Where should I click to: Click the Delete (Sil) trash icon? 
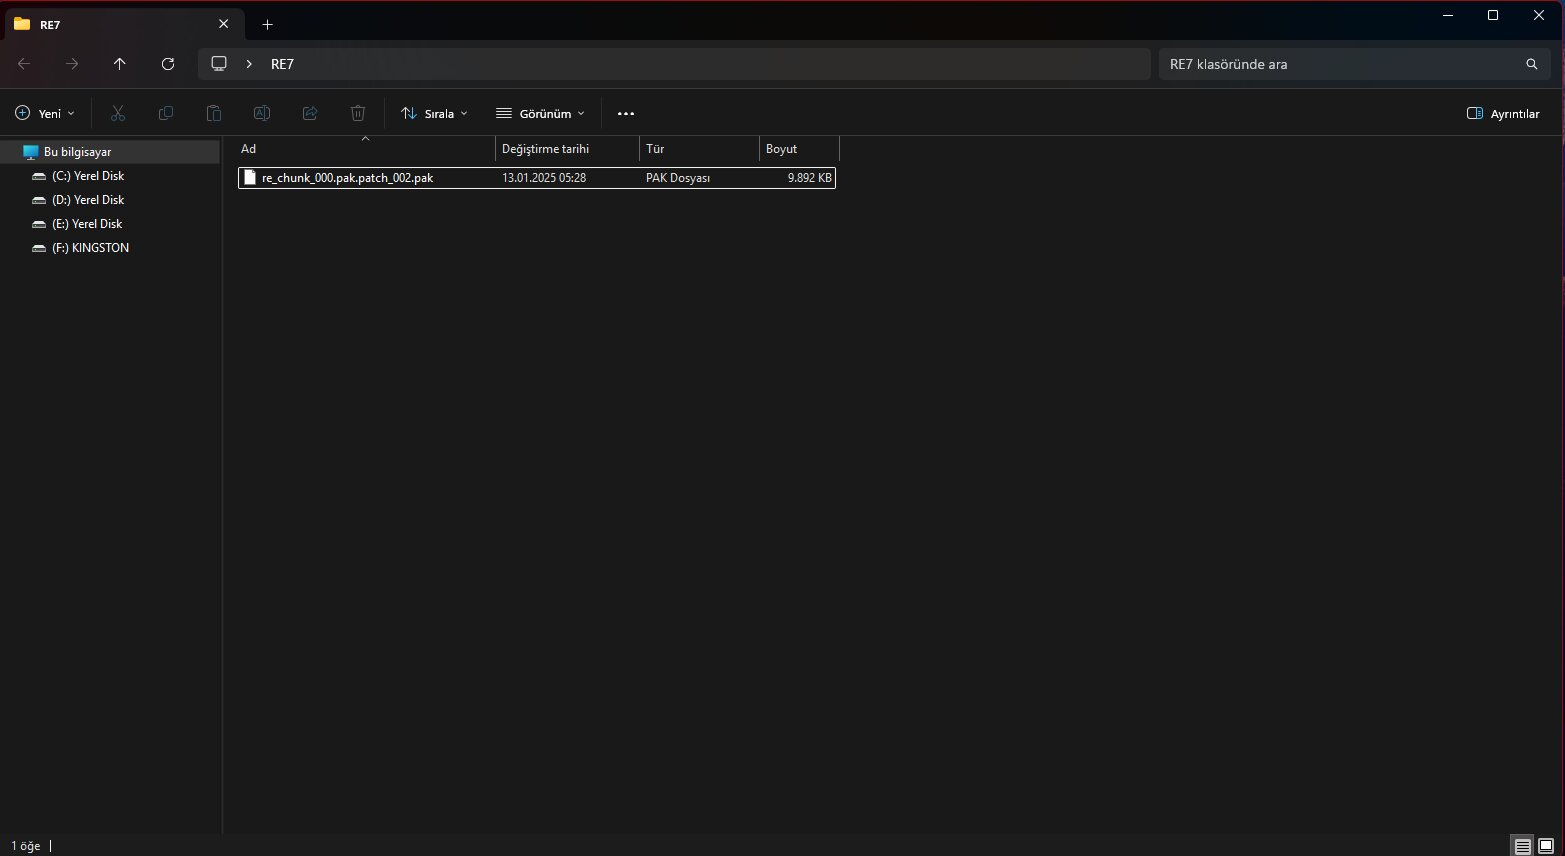pos(357,113)
